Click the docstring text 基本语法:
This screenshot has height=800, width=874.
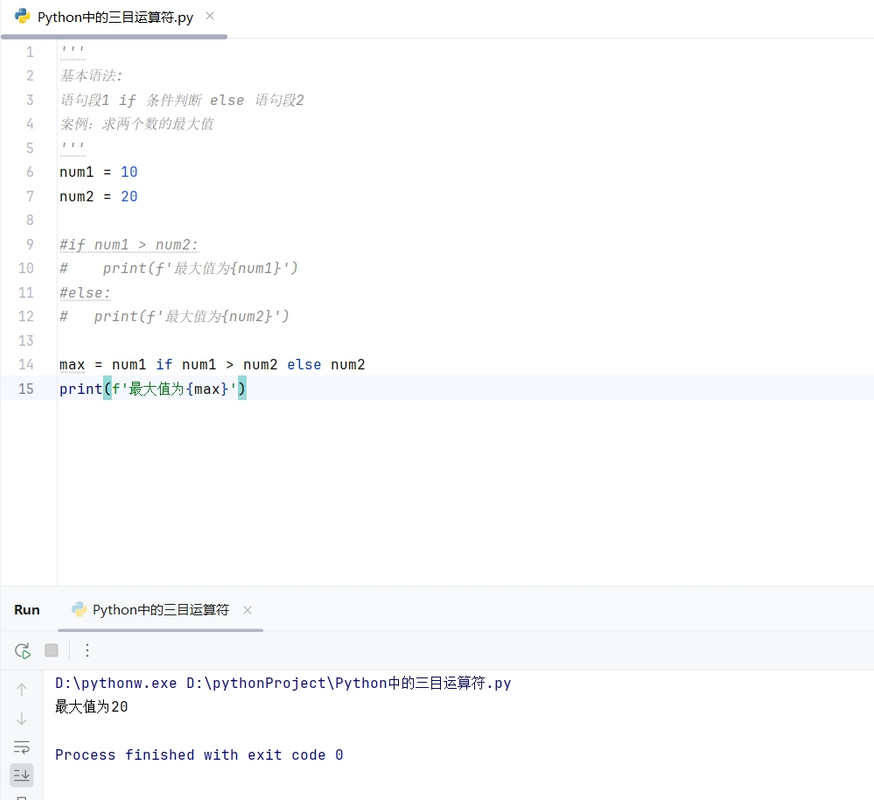(x=91, y=75)
